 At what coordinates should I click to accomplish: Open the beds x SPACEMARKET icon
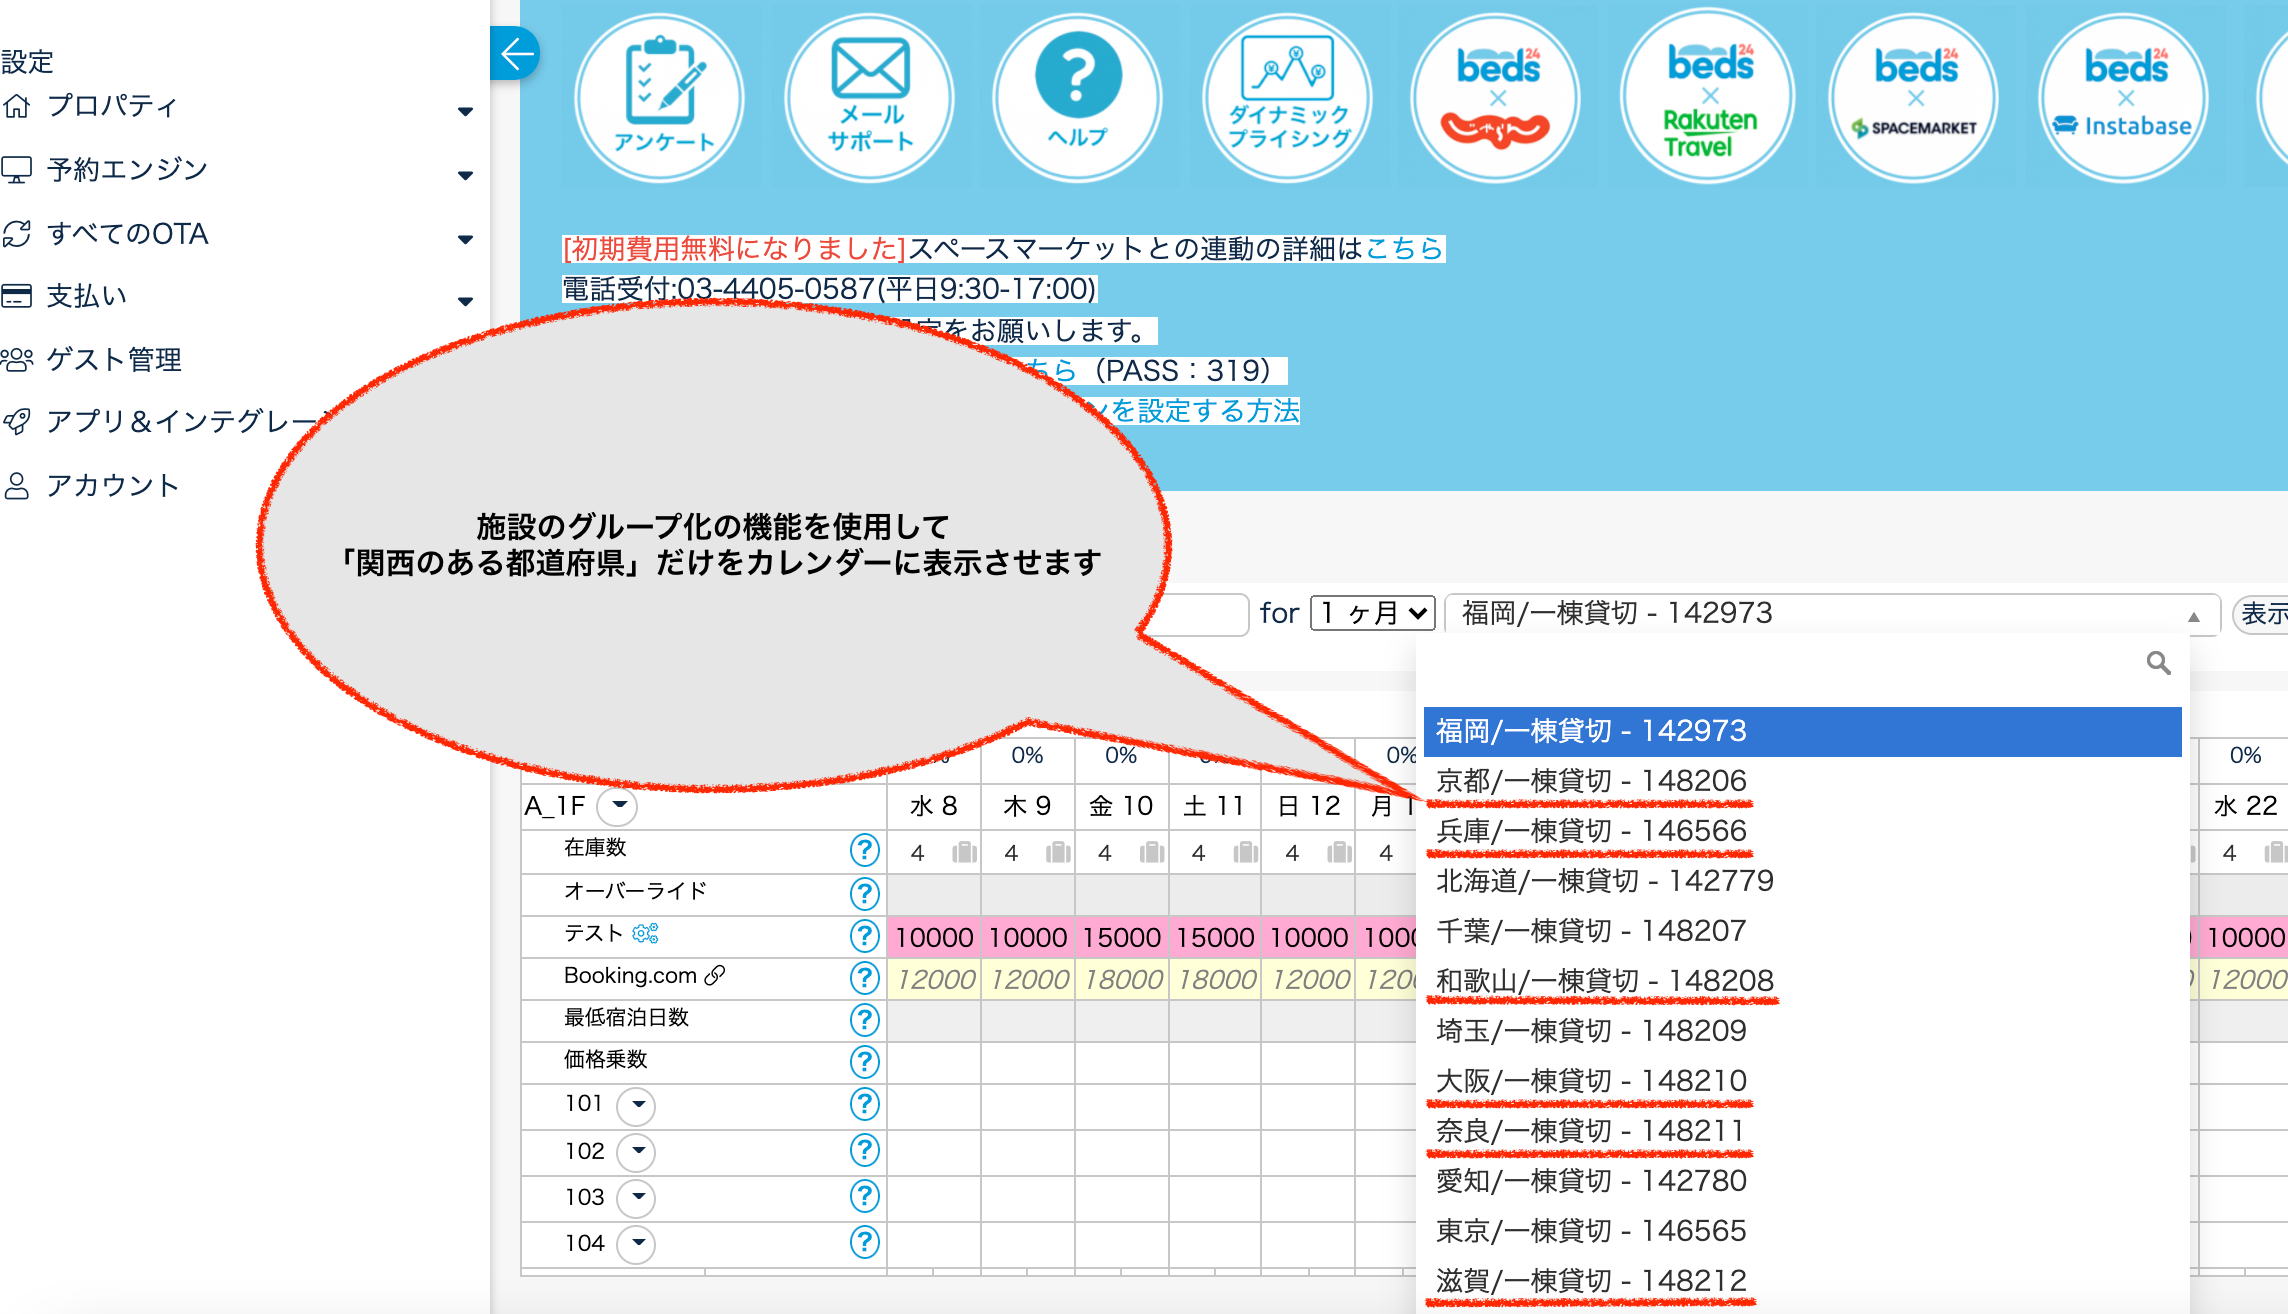tap(1914, 98)
